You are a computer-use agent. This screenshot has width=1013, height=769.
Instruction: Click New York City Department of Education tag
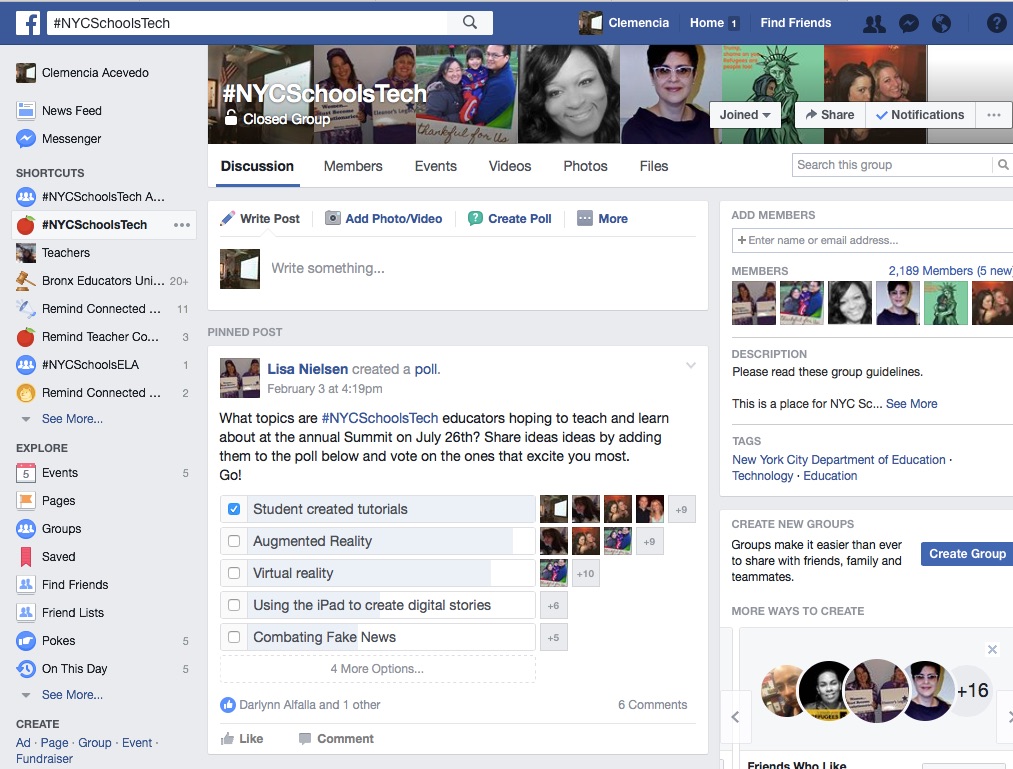839,459
